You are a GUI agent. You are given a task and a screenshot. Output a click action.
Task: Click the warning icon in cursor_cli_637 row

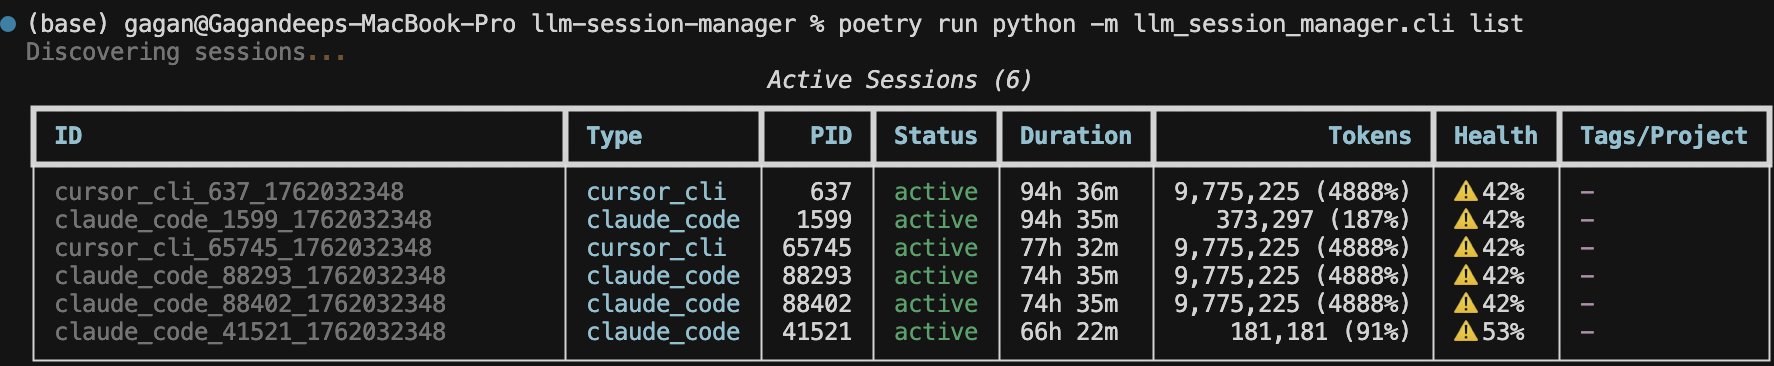tap(1466, 191)
